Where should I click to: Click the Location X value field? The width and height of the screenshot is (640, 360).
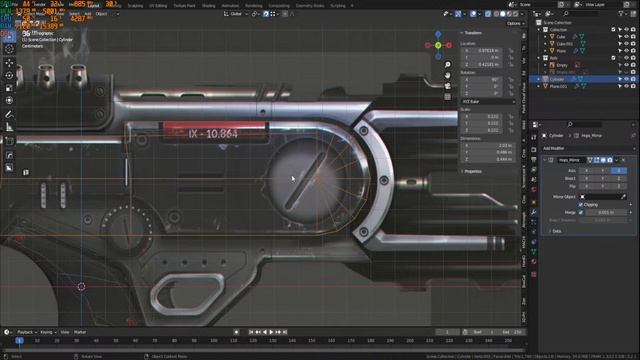482,51
